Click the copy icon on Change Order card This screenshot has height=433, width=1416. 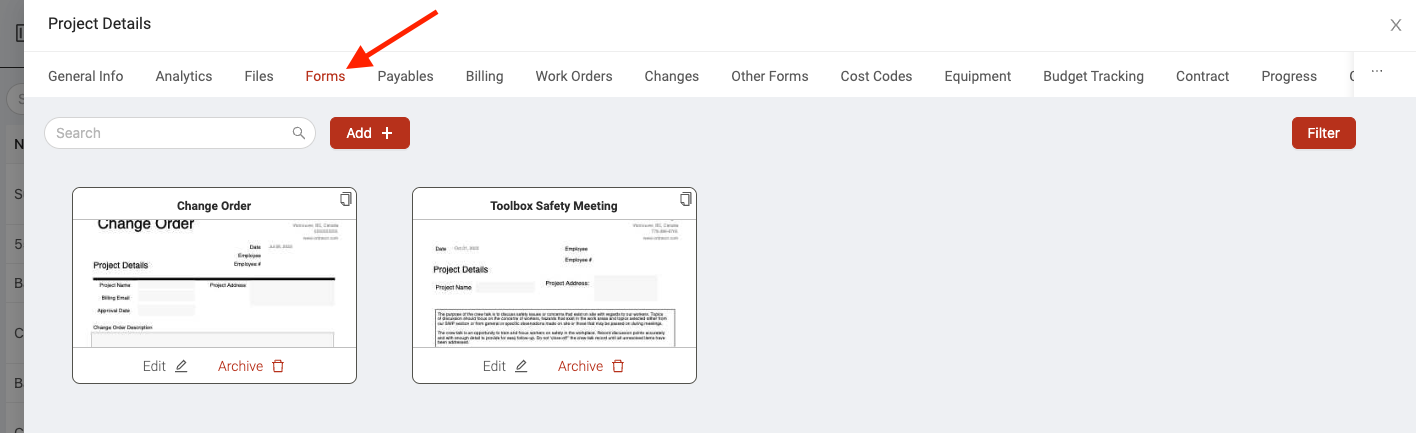(346, 198)
